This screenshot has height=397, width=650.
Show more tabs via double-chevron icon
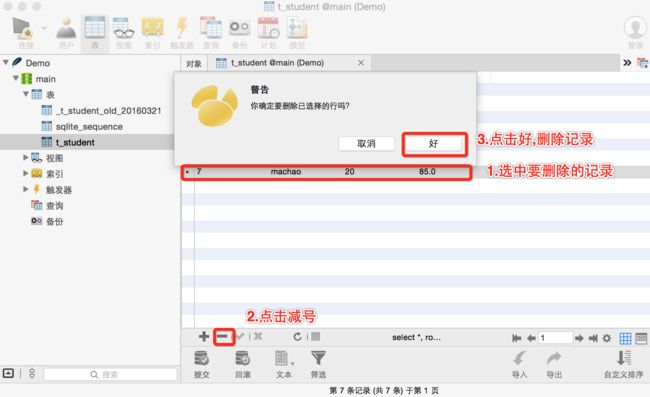(627, 63)
